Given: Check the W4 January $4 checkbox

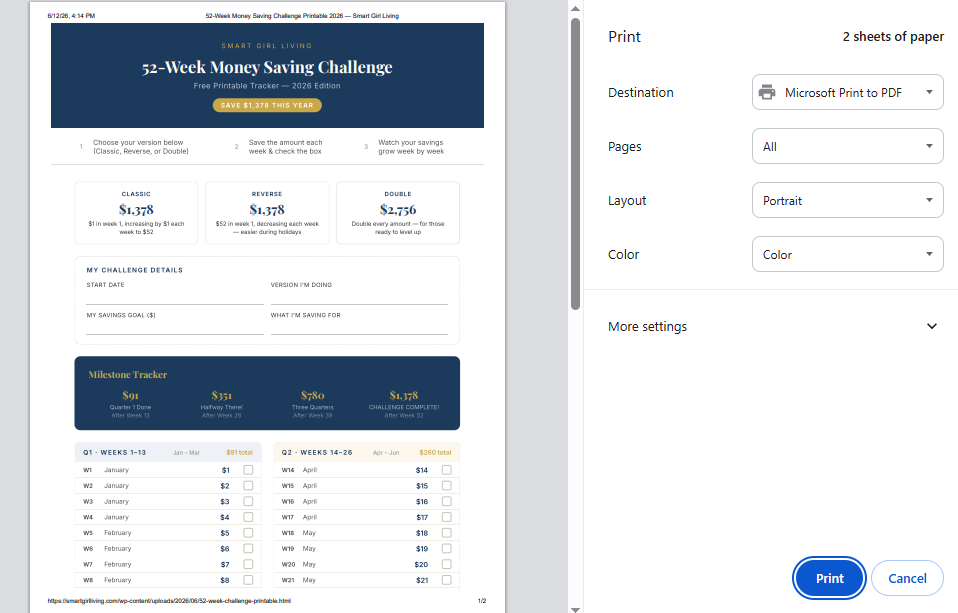Looking at the screenshot, I should point(248,517).
